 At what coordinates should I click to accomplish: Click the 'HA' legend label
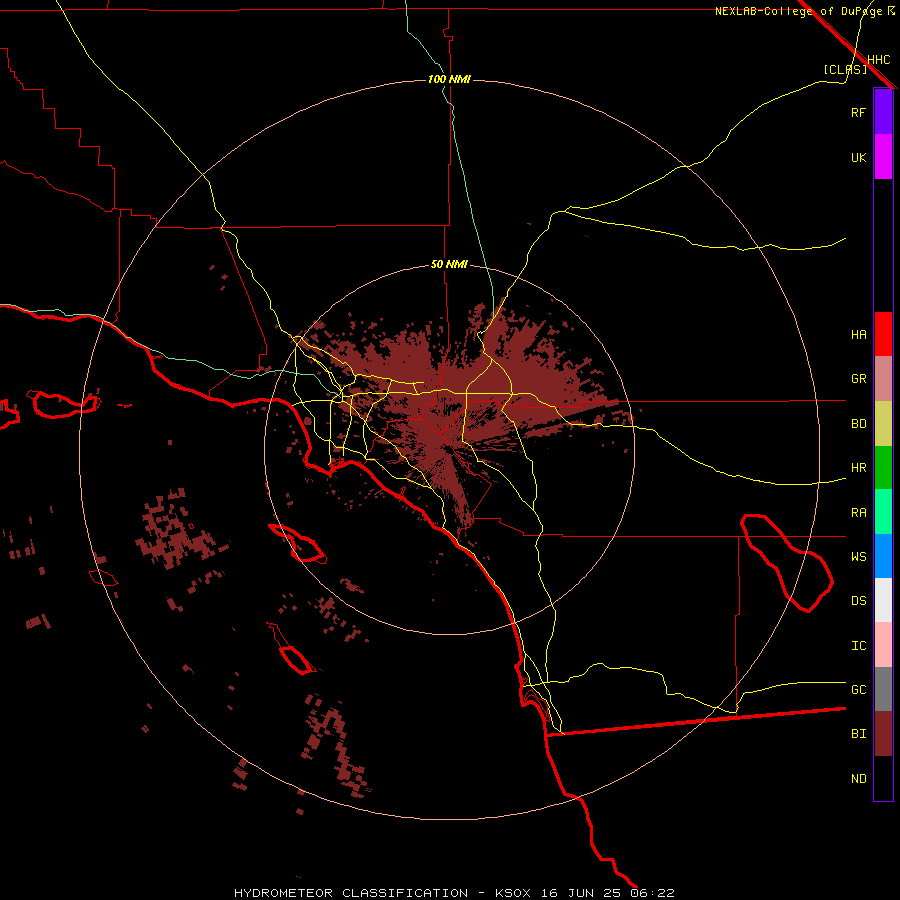[x=858, y=334]
